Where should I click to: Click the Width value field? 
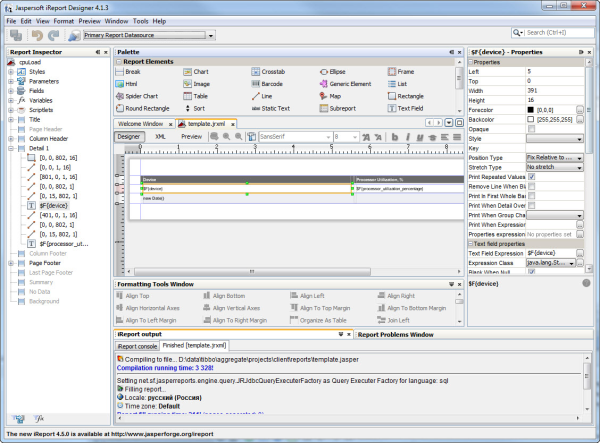pyautogui.click(x=555, y=91)
